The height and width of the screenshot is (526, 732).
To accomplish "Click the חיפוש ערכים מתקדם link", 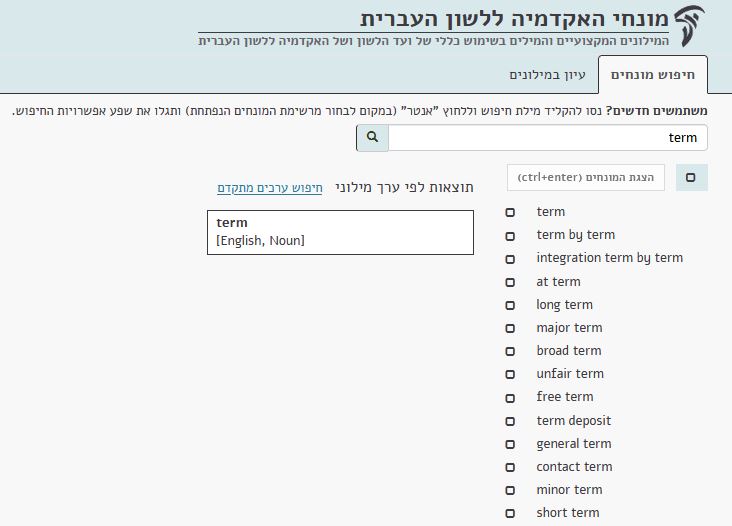I will (269, 188).
